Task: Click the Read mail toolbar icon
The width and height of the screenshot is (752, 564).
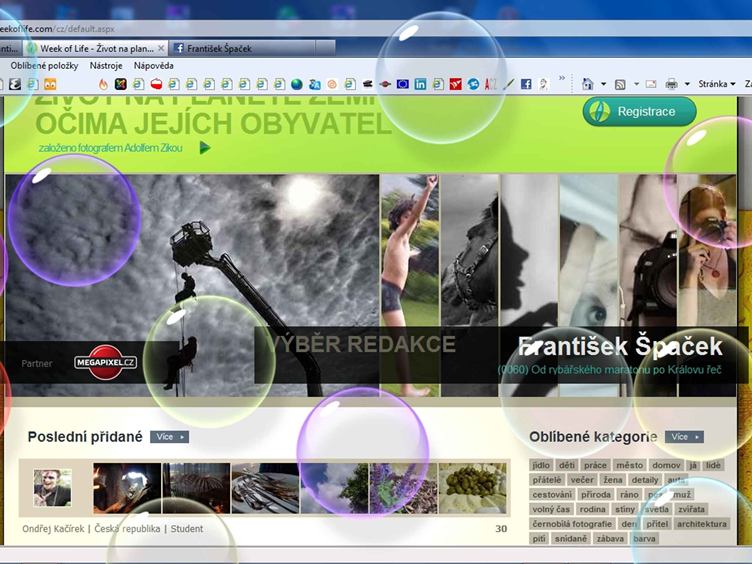Action: click(651, 84)
